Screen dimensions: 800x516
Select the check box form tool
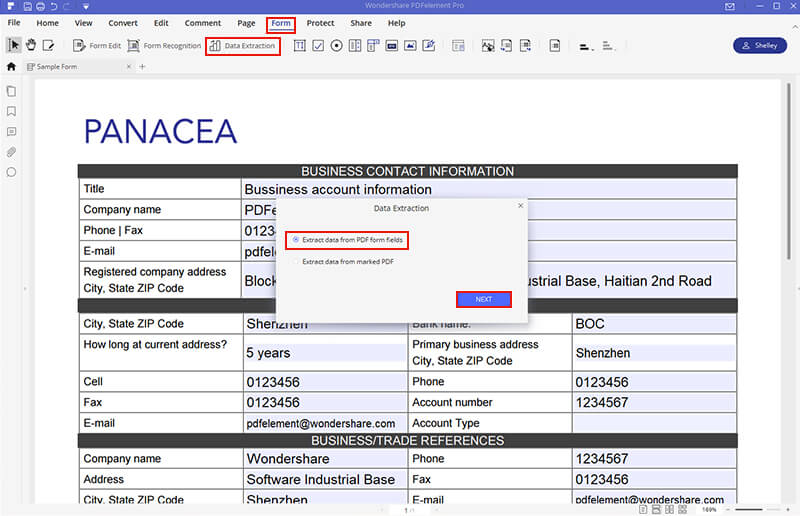[318, 46]
